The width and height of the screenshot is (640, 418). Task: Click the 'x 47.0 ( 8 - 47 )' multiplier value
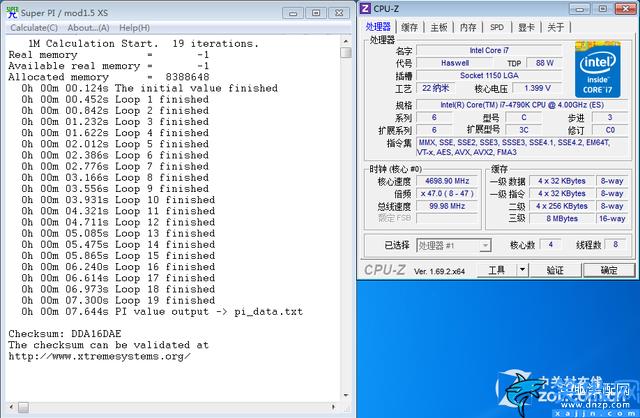(x=447, y=193)
